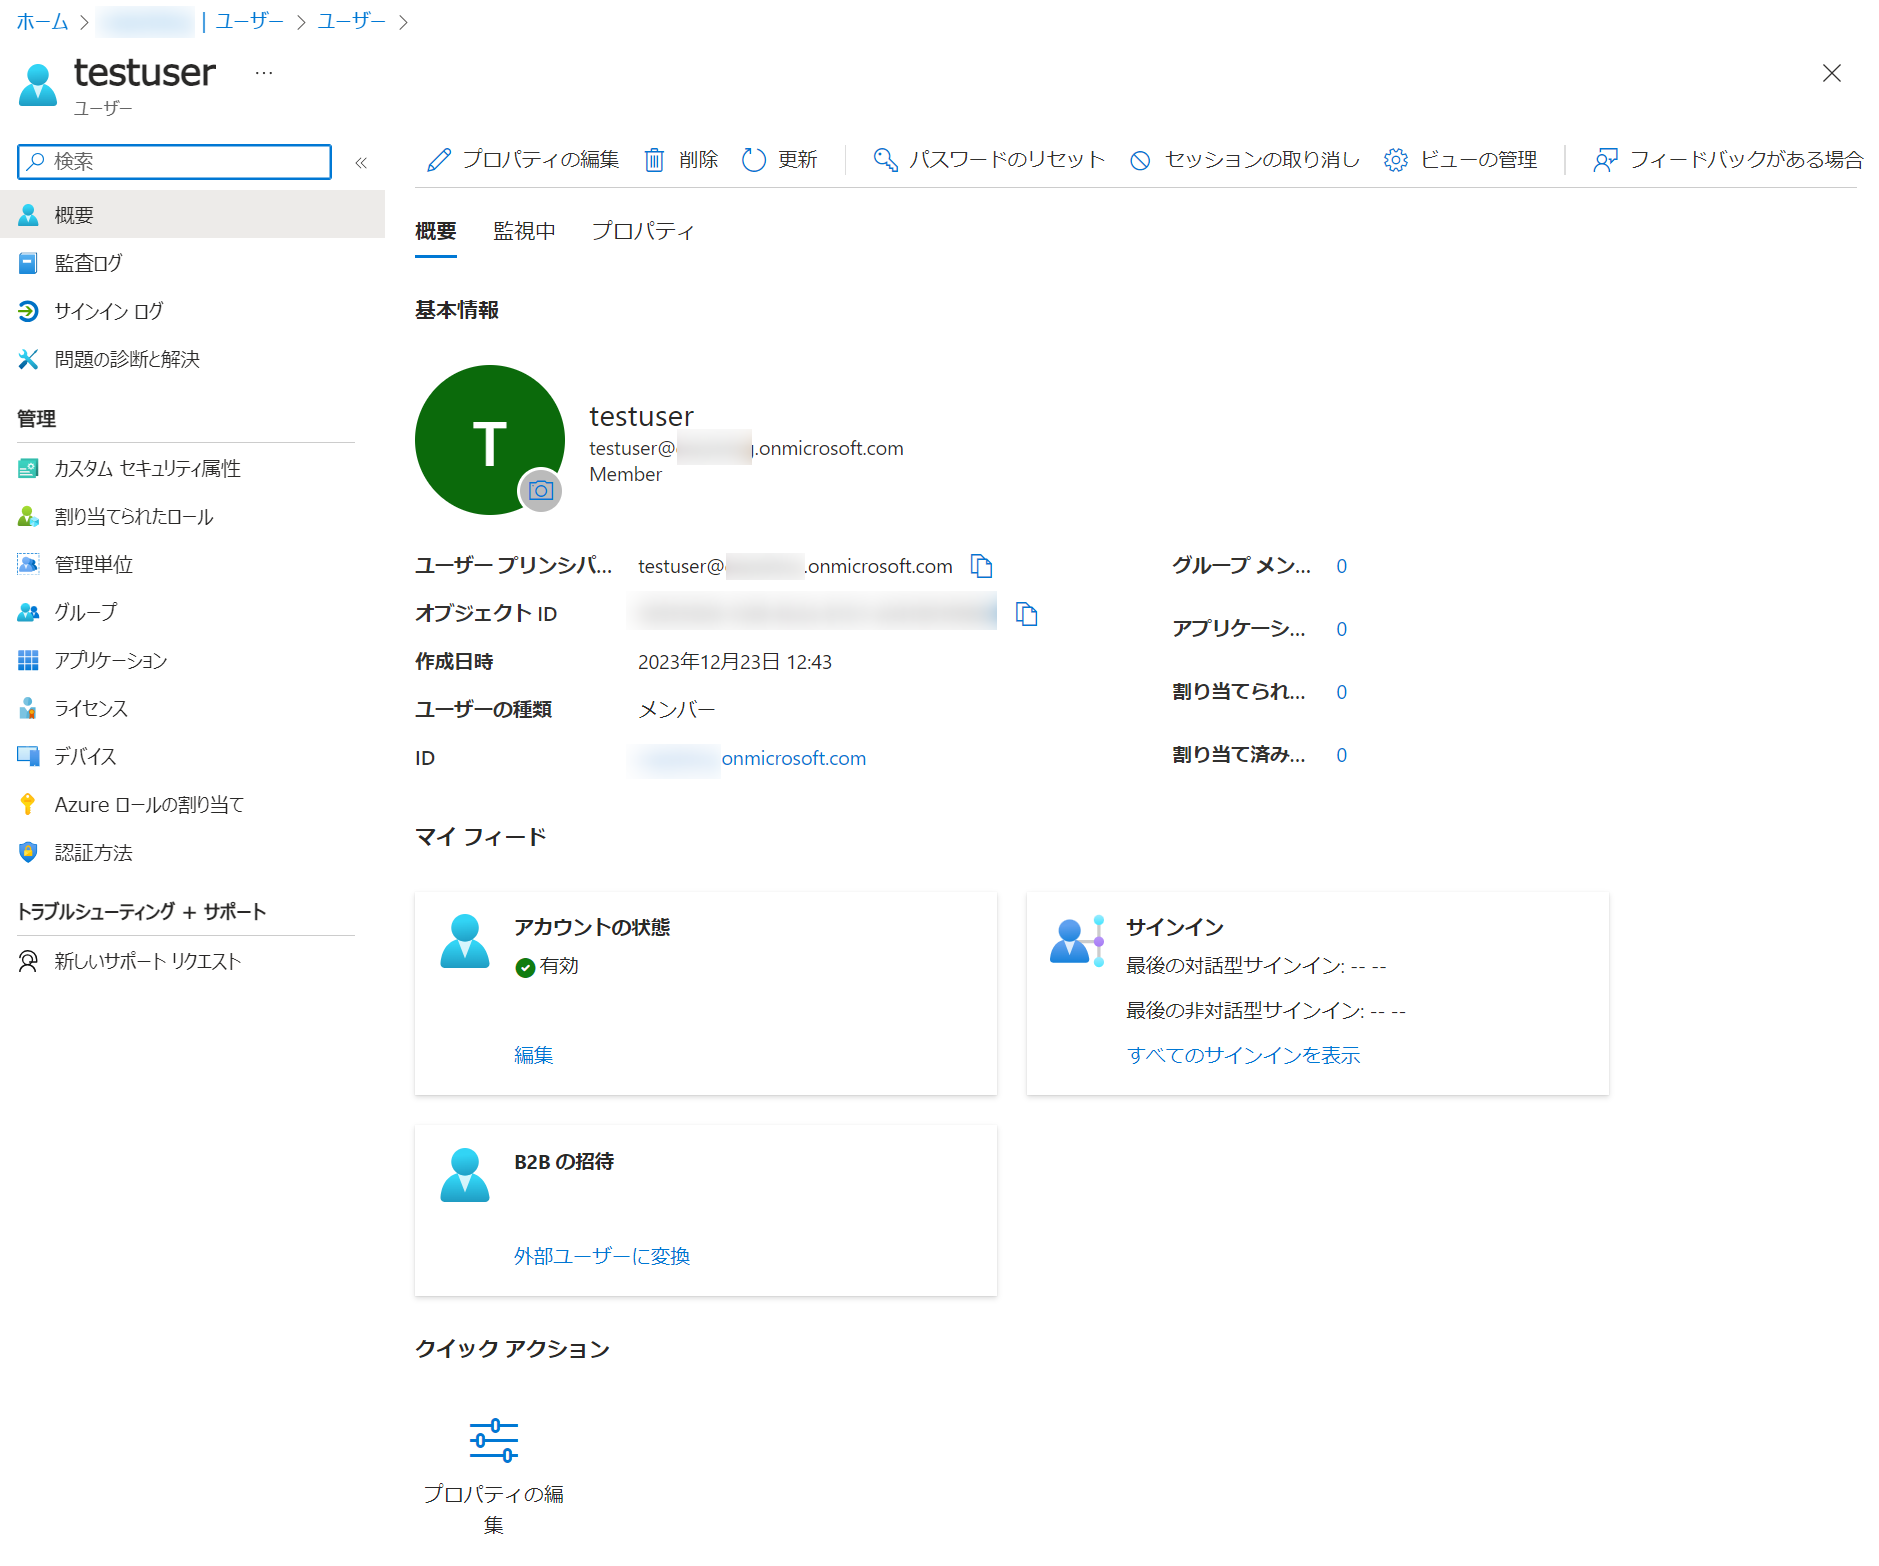Click the フィードバック person icon
The image size is (1879, 1566).
point(1606,160)
